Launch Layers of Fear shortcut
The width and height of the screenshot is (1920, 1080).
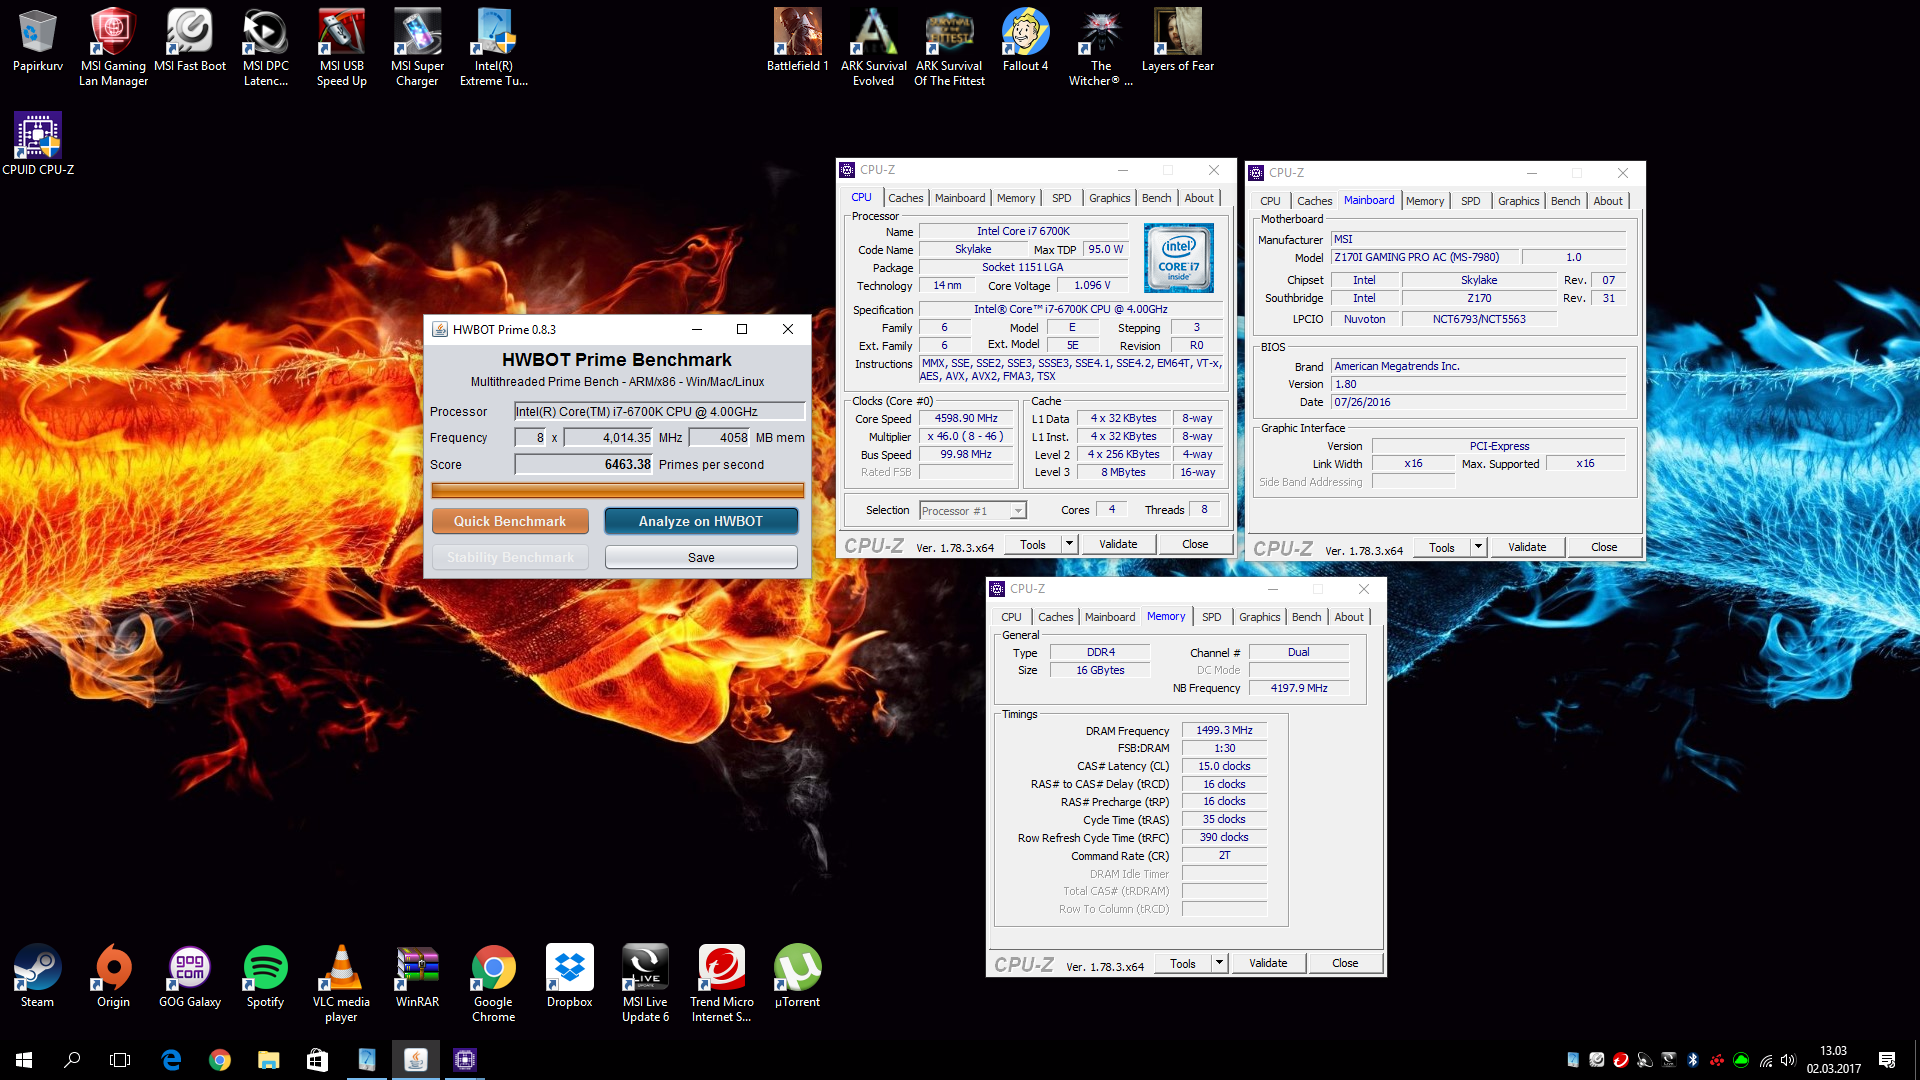[x=1178, y=40]
